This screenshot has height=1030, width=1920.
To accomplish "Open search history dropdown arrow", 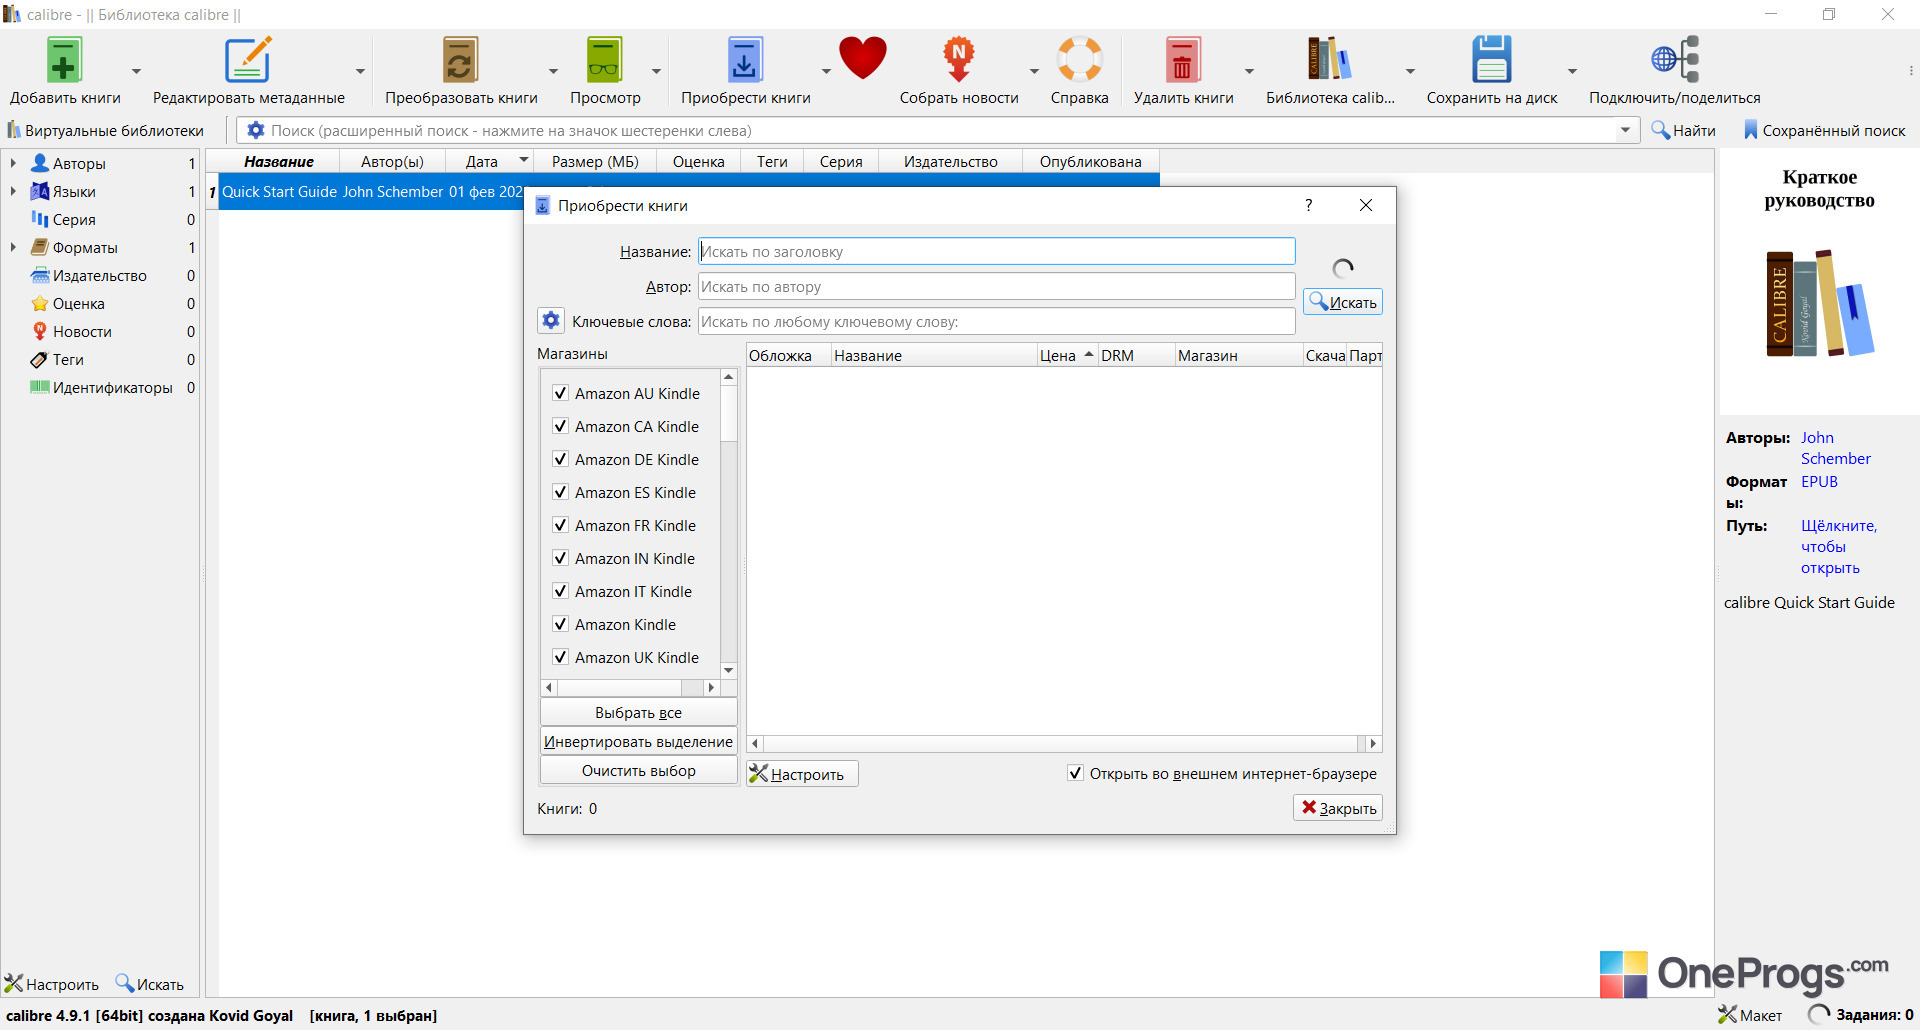I will (1625, 130).
